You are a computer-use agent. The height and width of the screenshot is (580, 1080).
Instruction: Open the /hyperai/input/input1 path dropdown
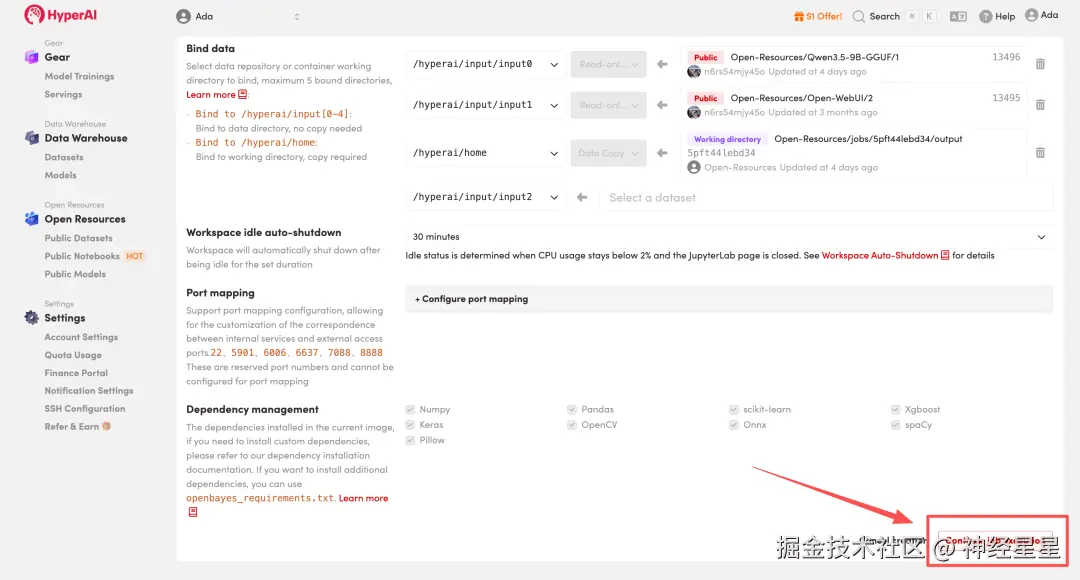485,105
